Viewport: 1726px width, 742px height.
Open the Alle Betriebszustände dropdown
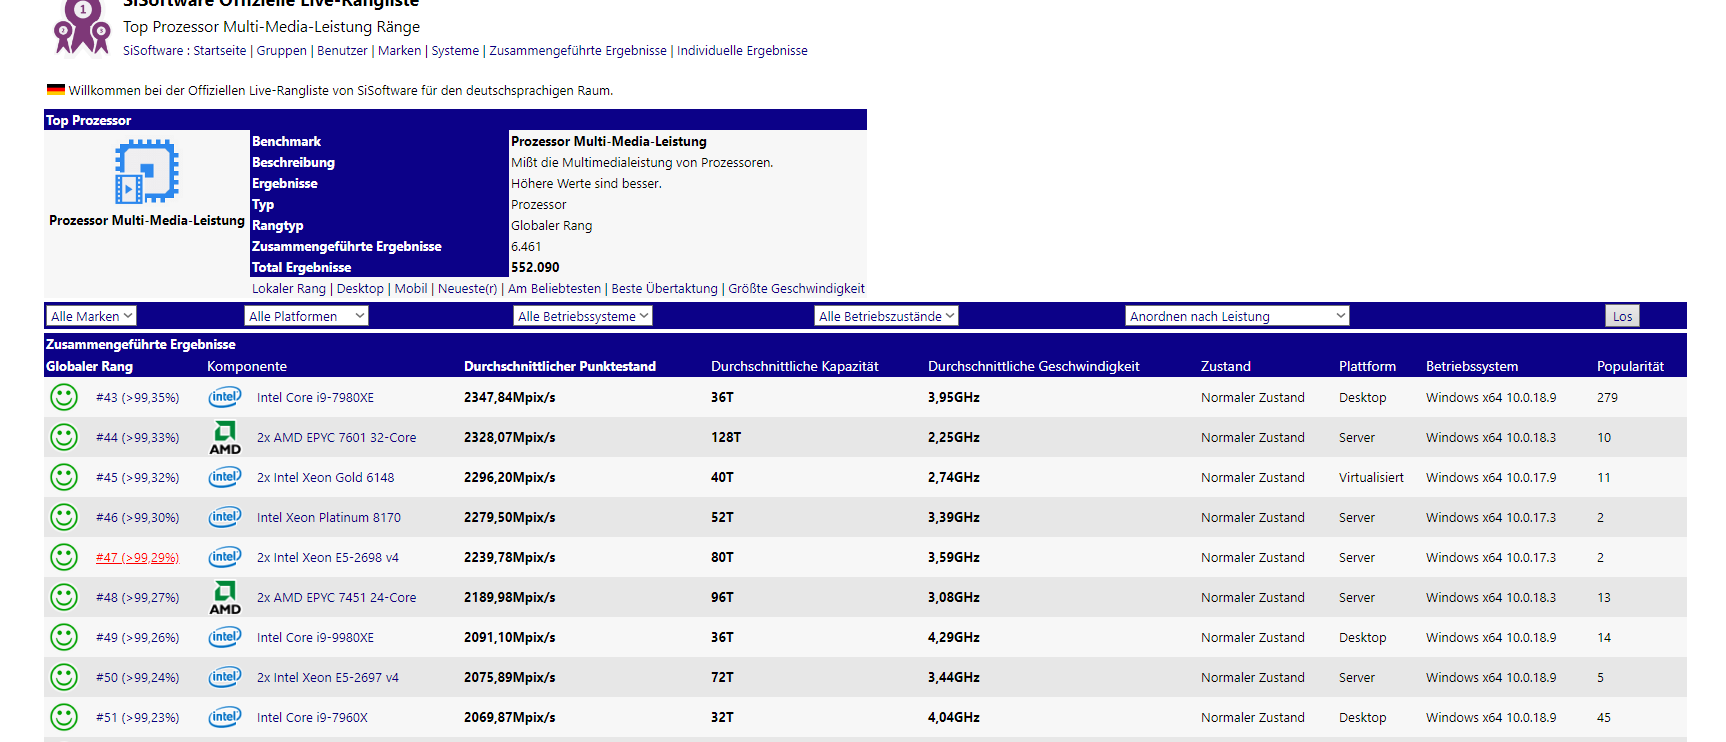pos(886,316)
